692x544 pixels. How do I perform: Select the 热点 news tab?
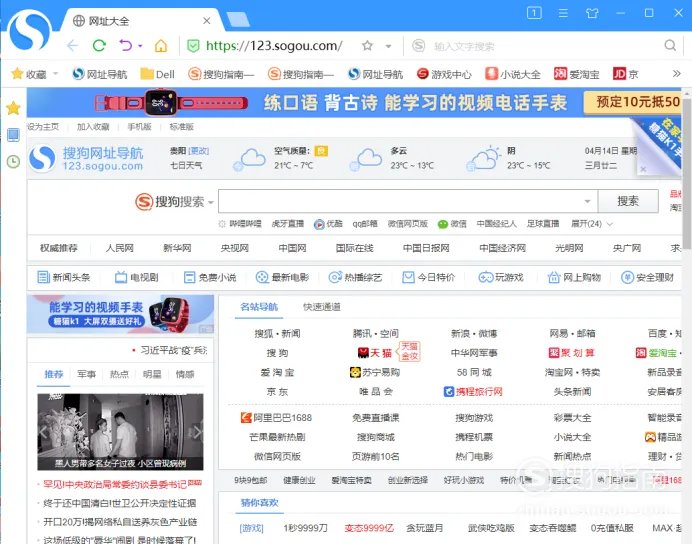[x=119, y=374]
